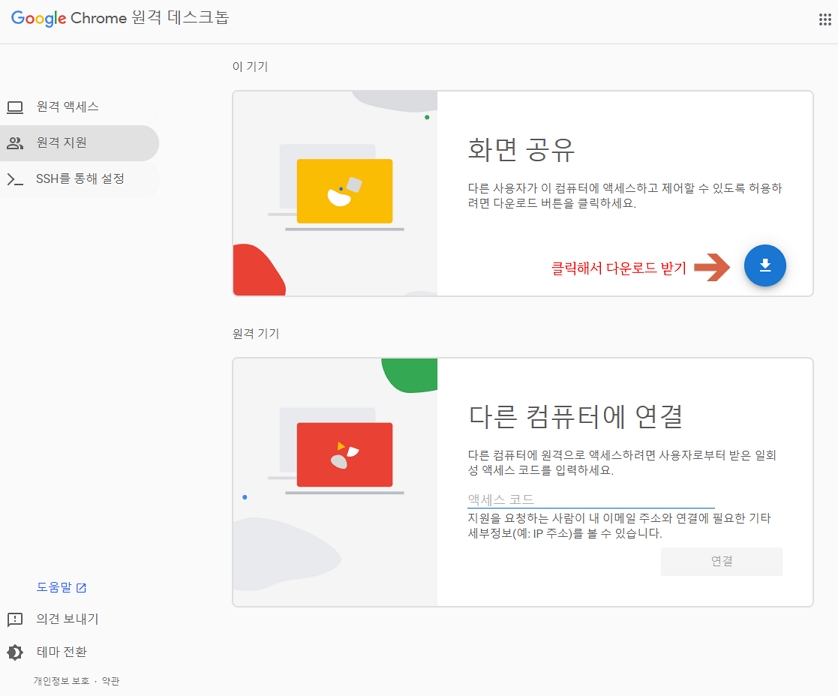Click the feedback speech bubble icon

point(15,620)
